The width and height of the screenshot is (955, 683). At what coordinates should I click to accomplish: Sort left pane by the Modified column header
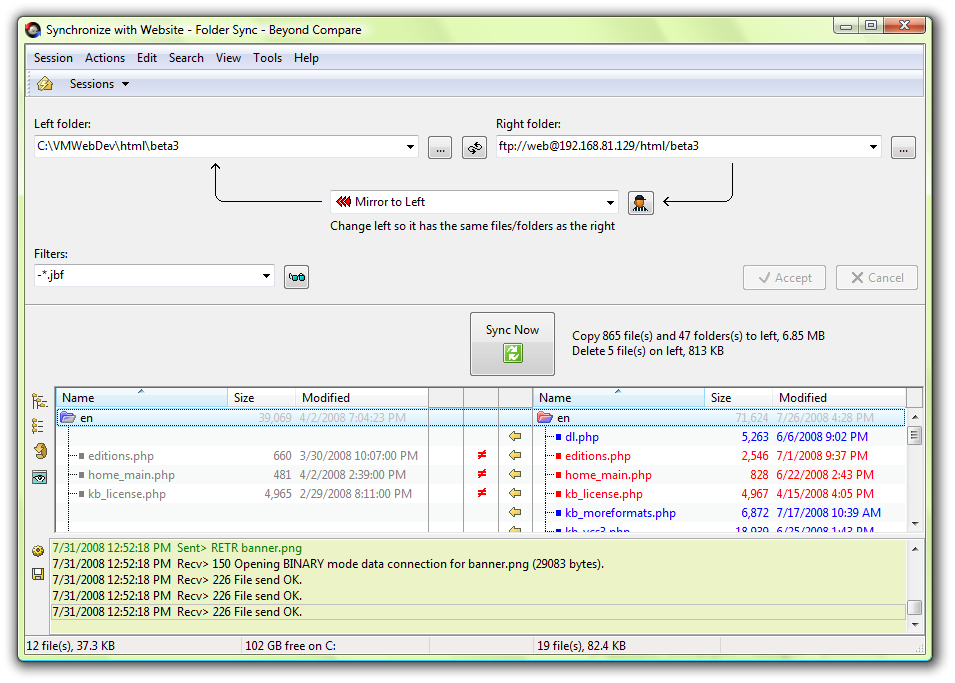coord(362,398)
